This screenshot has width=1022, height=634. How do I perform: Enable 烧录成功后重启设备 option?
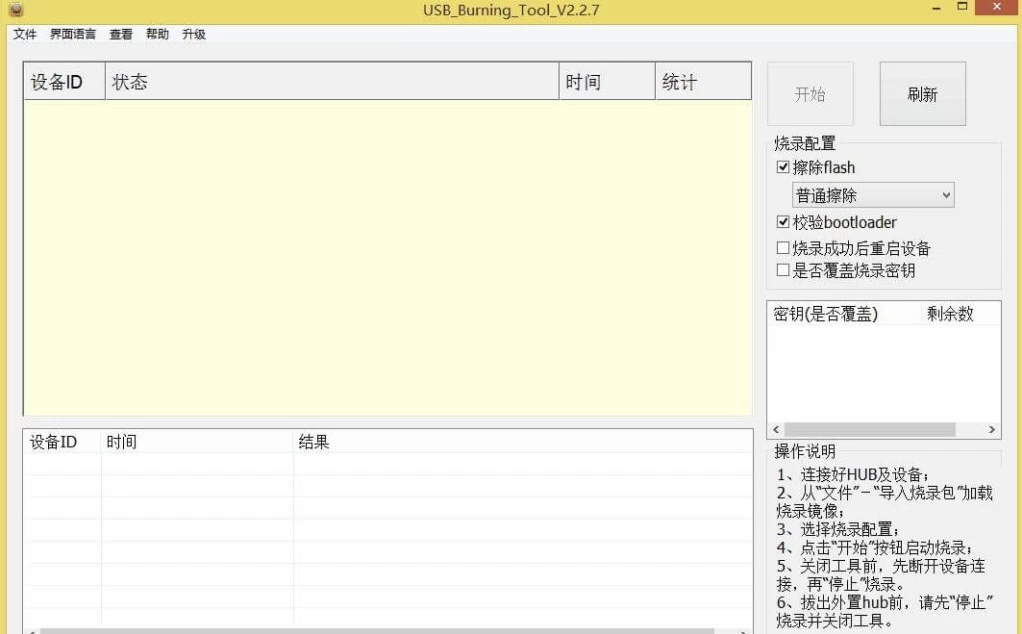tap(784, 248)
